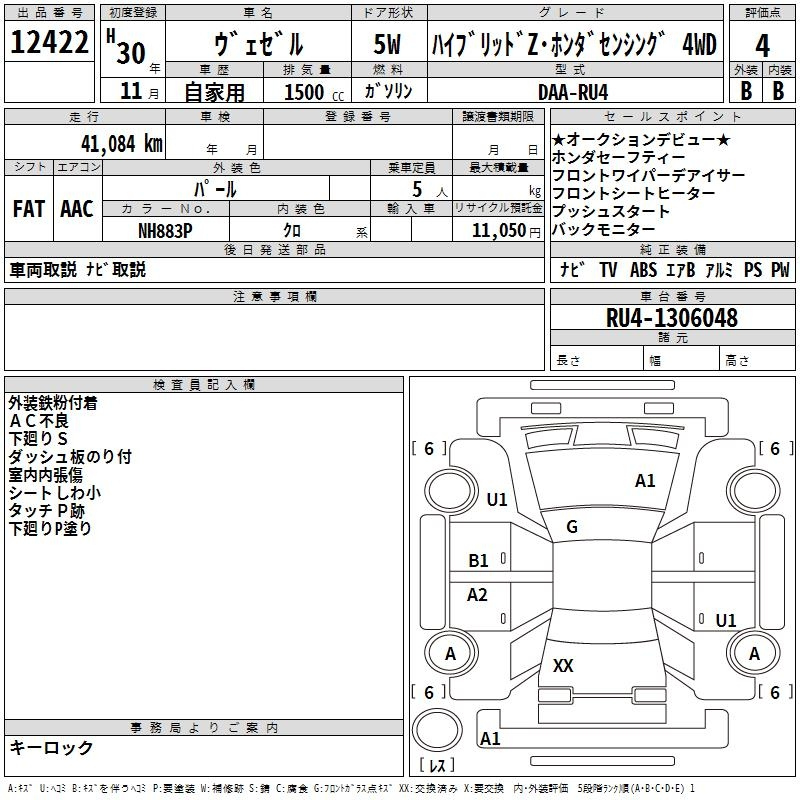Click the 注意事項欄 header
Image resolution: width=800 pixels, height=800 pixels.
274,296
